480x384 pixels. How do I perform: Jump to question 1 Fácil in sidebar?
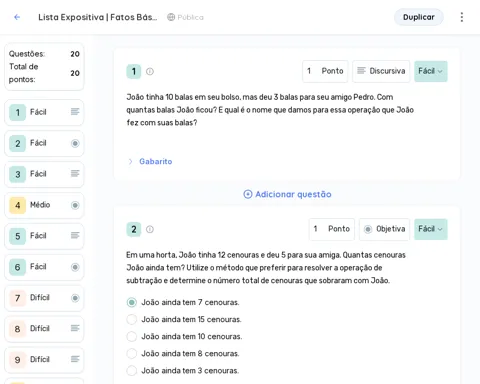[44, 112]
